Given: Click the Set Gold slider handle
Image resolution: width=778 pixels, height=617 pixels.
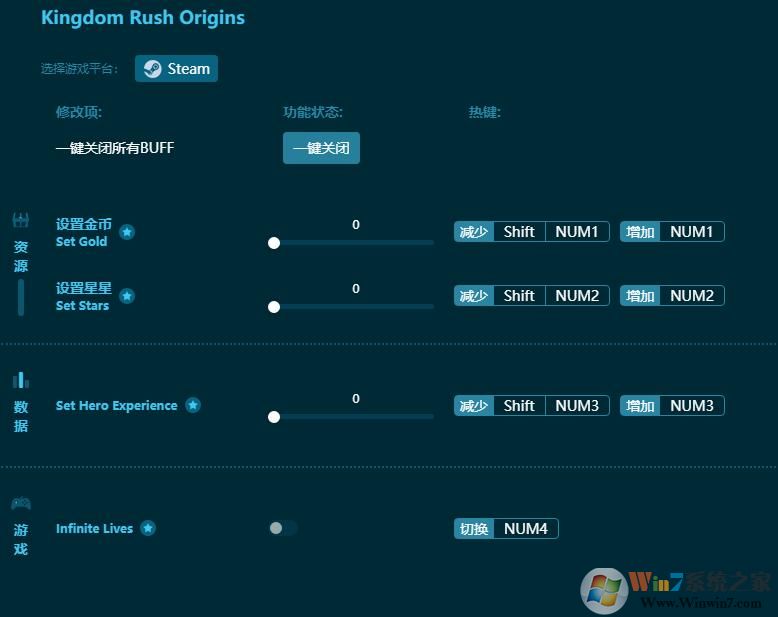Looking at the screenshot, I should point(274,243).
